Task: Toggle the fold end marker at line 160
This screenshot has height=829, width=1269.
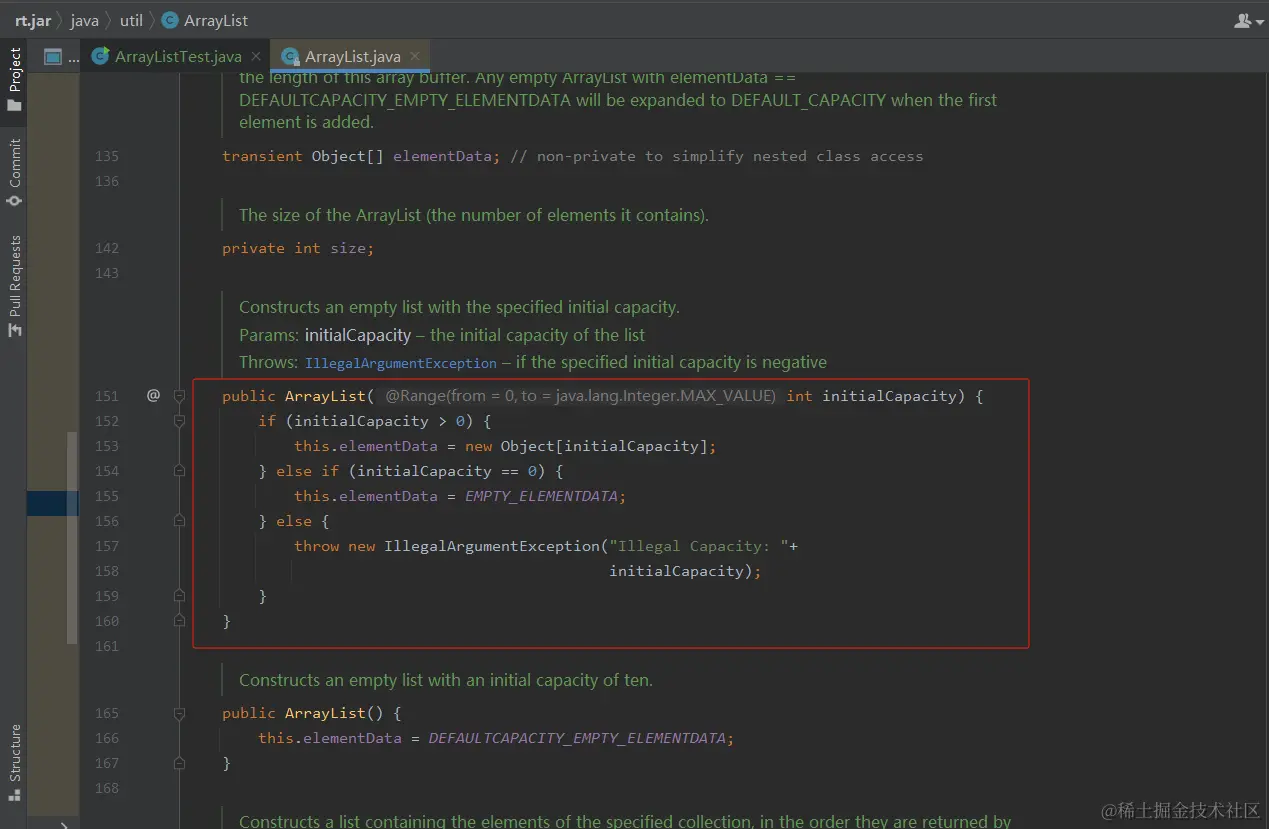Action: [180, 621]
